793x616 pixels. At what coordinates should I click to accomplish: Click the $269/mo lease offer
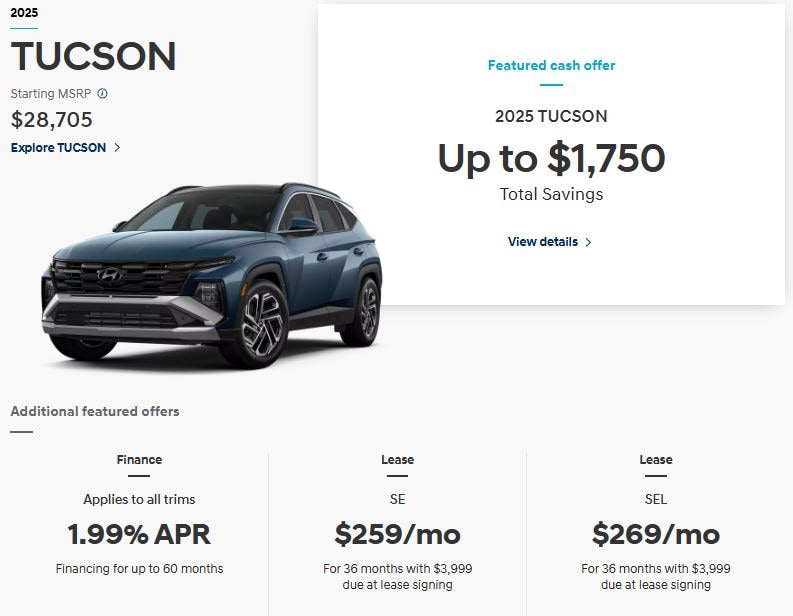click(656, 534)
